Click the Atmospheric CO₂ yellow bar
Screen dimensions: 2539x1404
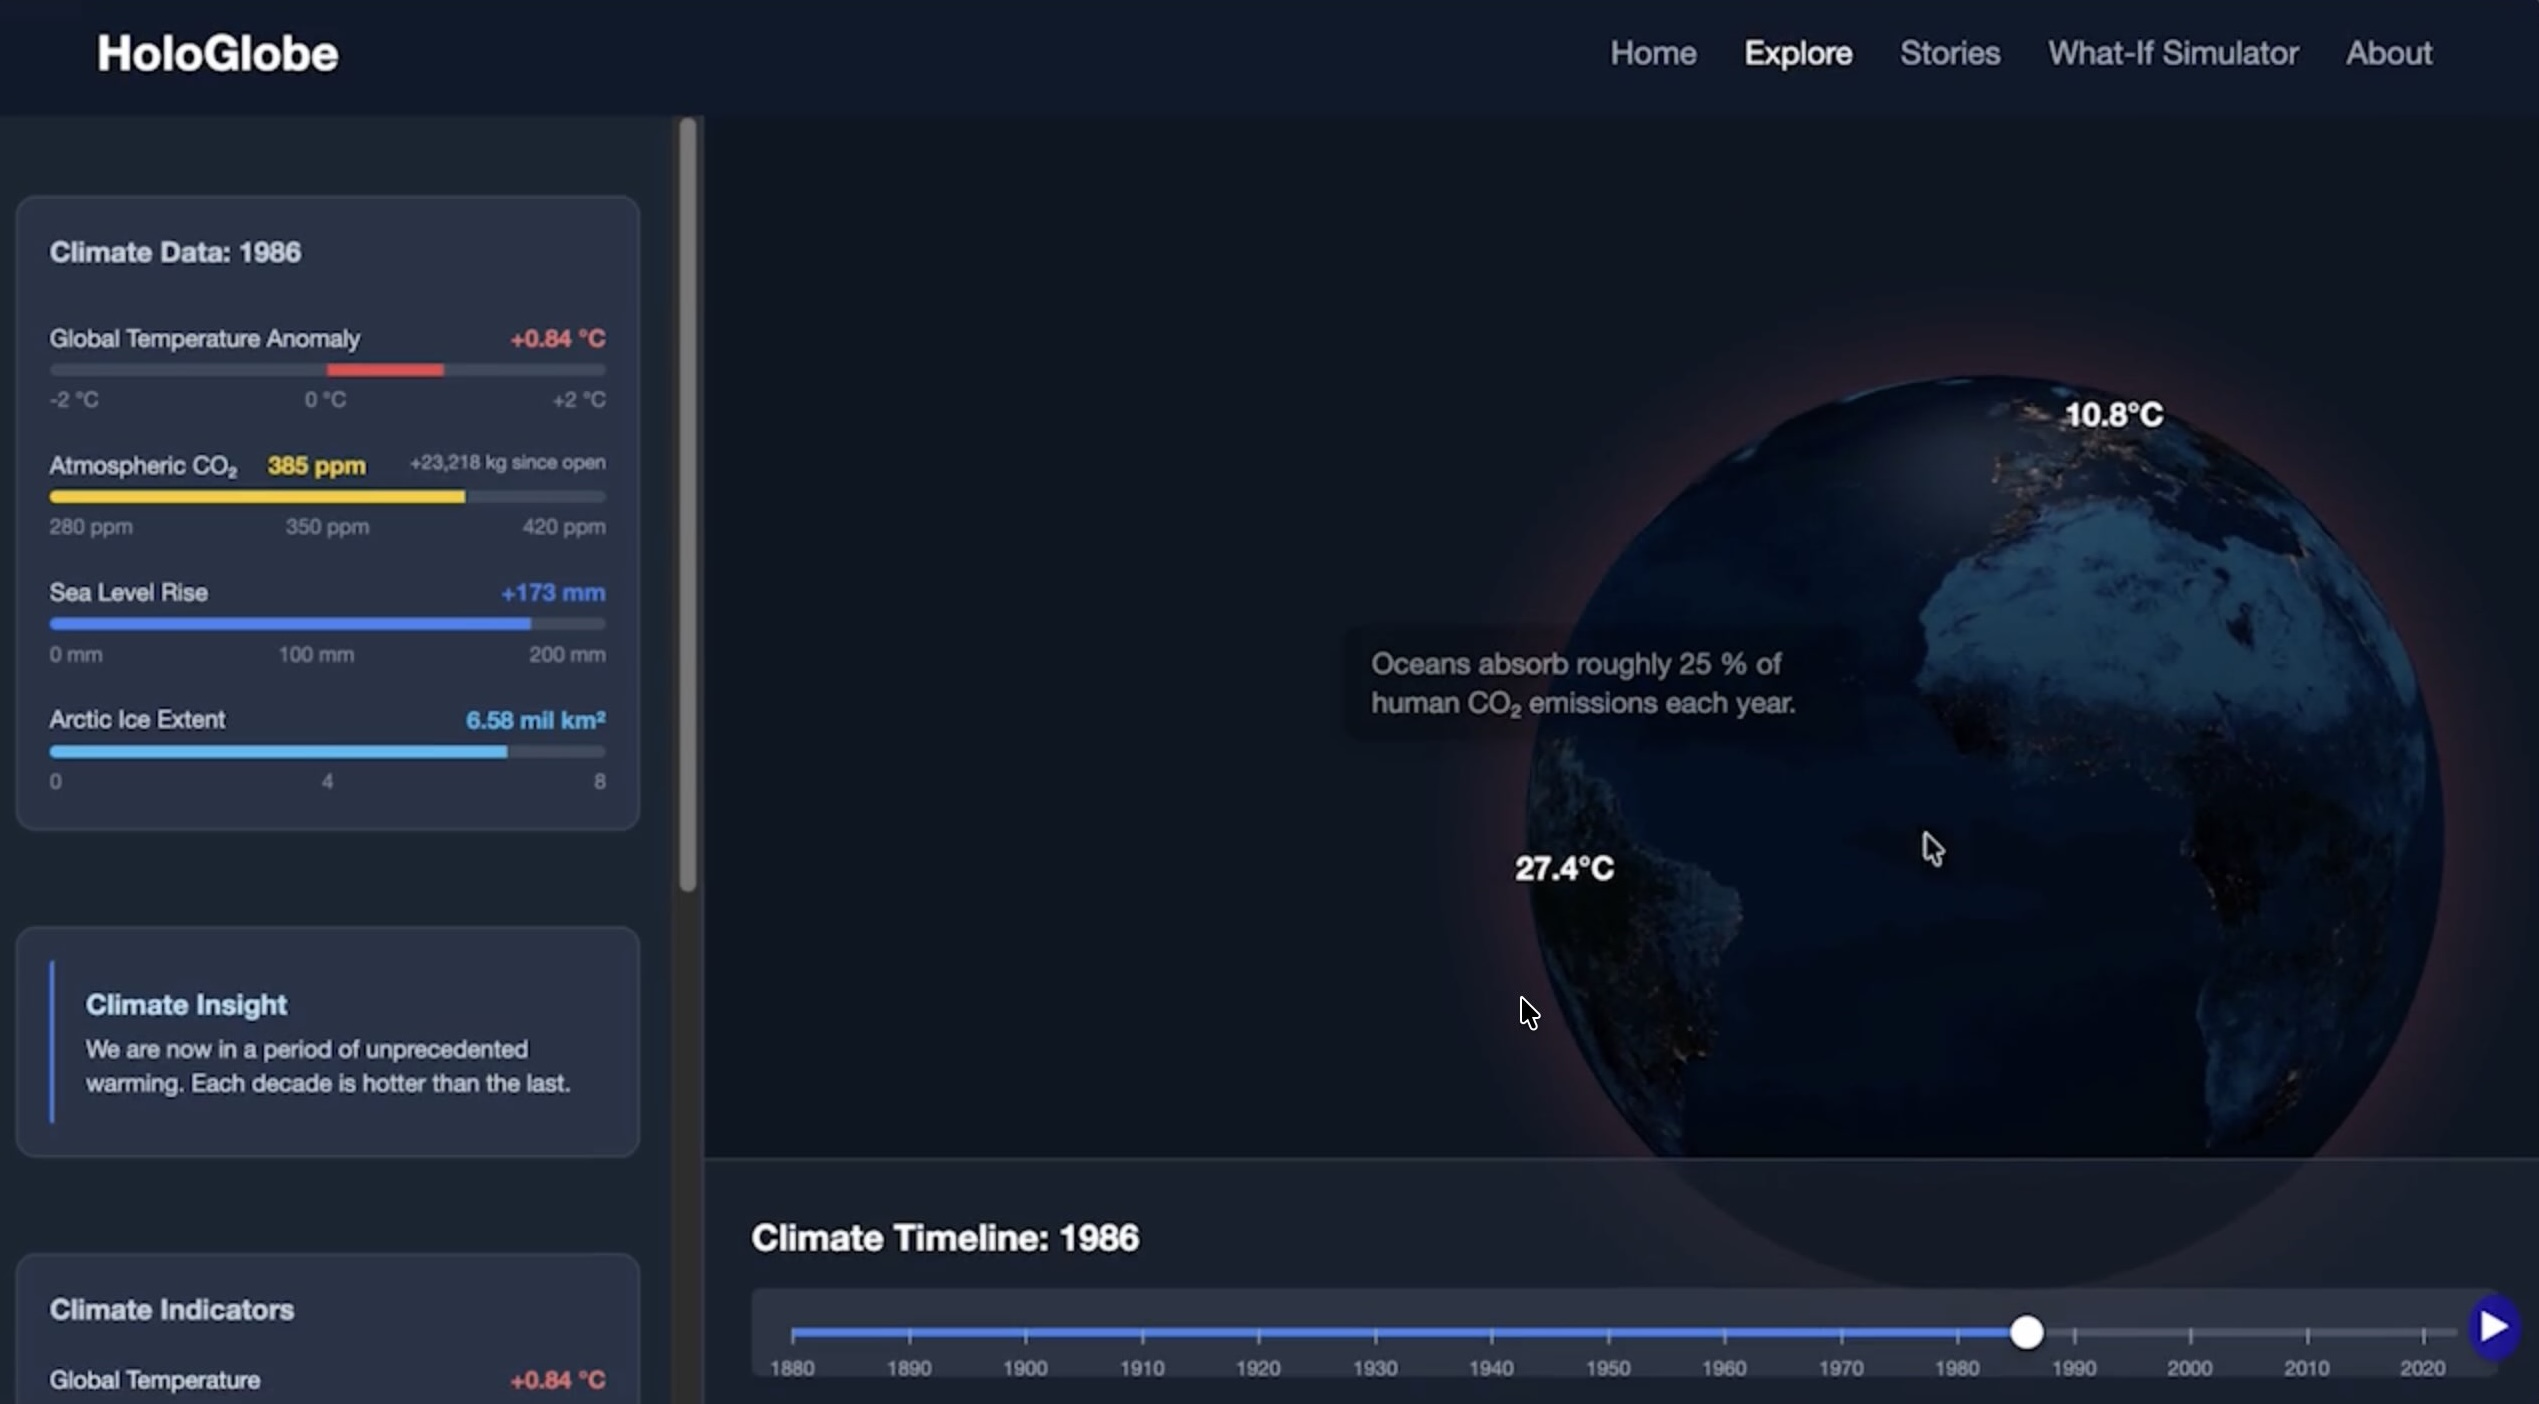tap(257, 497)
